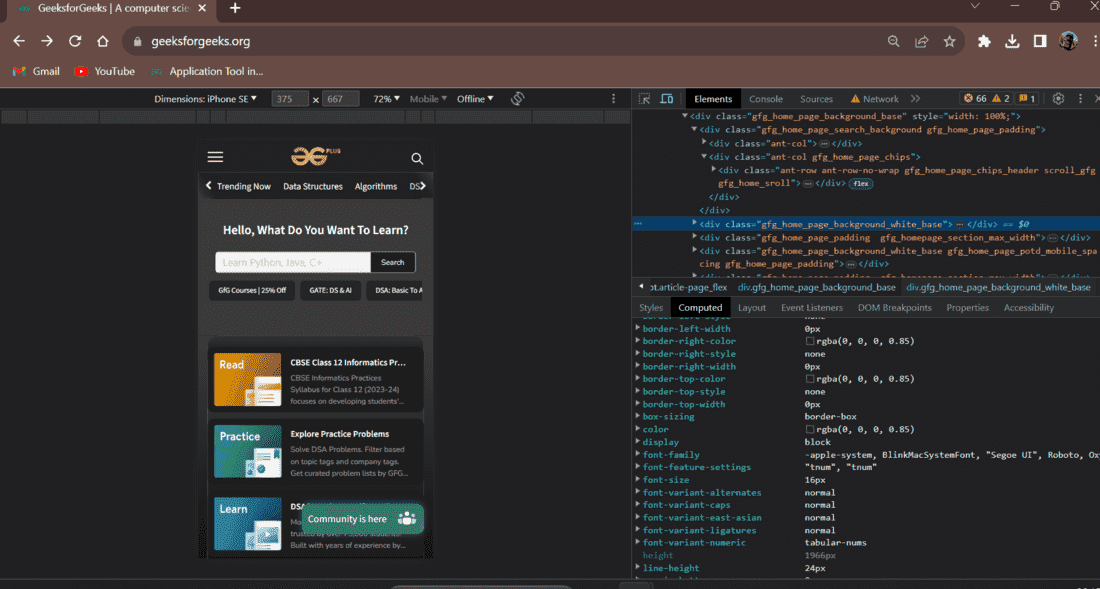Open the Chrome extensions puzzle icon
The image size is (1100, 589).
[984, 41]
